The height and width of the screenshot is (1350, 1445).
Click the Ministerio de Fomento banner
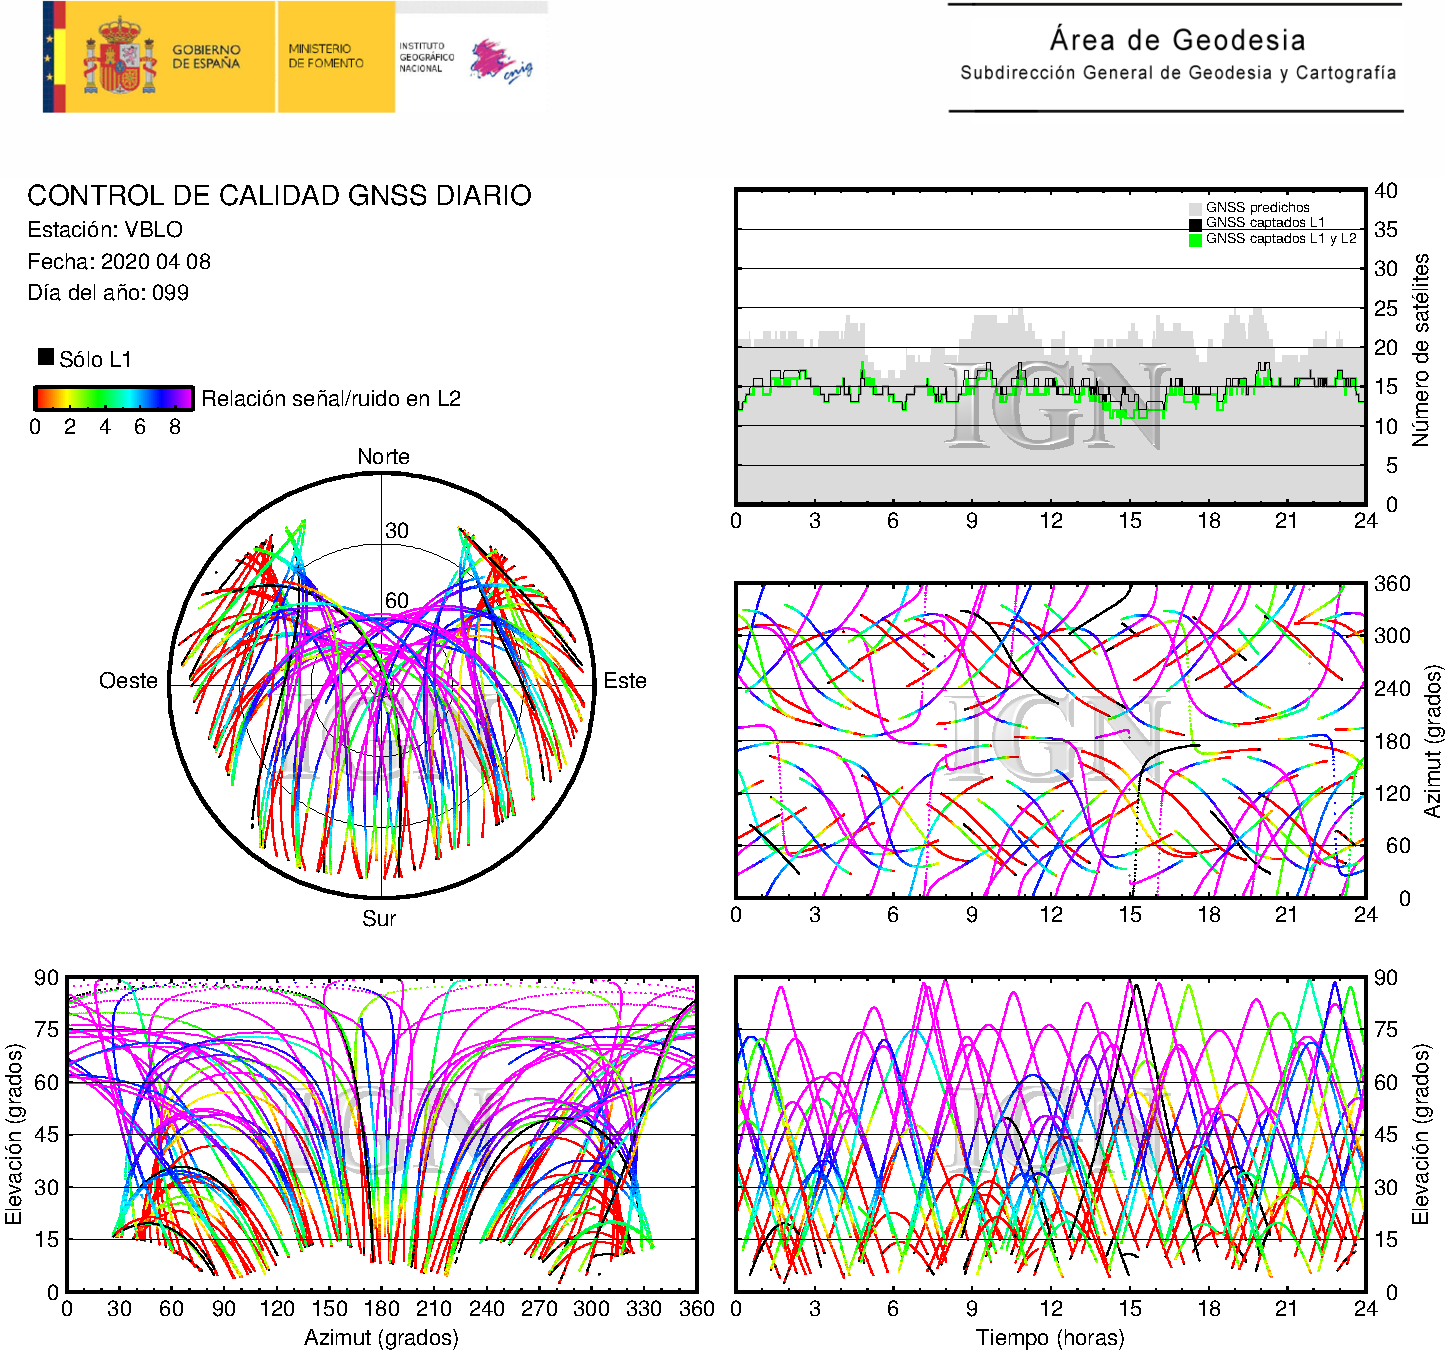coord(326,56)
